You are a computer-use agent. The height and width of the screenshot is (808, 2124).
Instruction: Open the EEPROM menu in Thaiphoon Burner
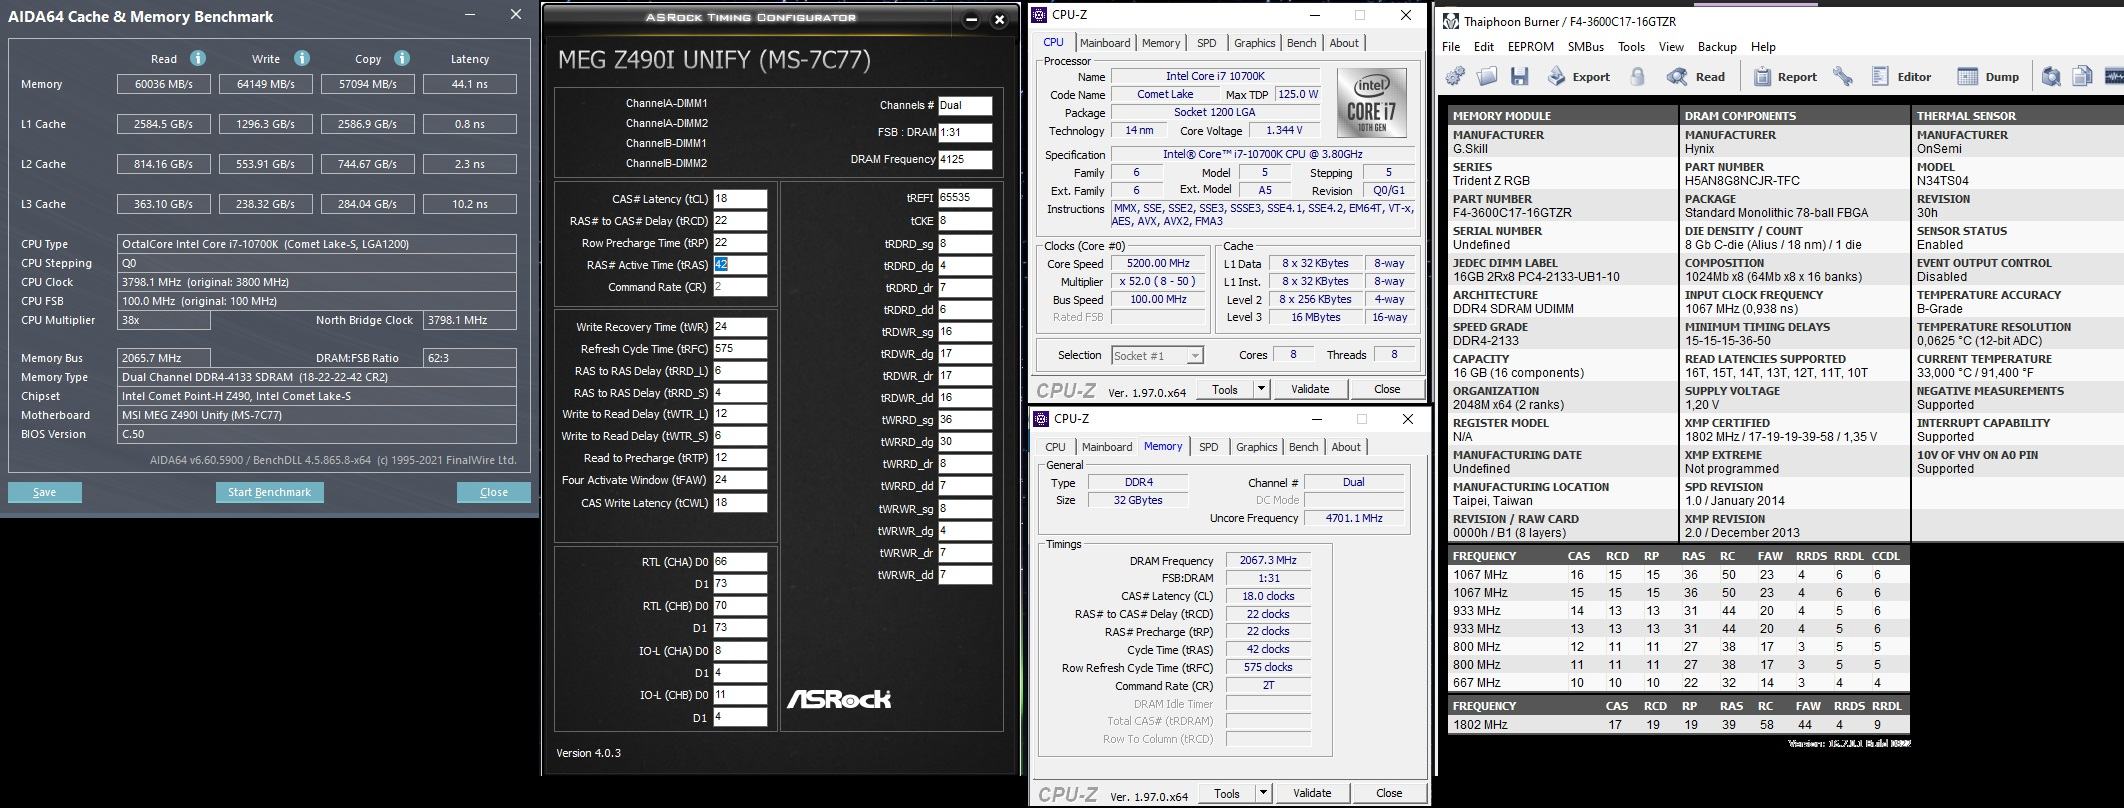1530,47
